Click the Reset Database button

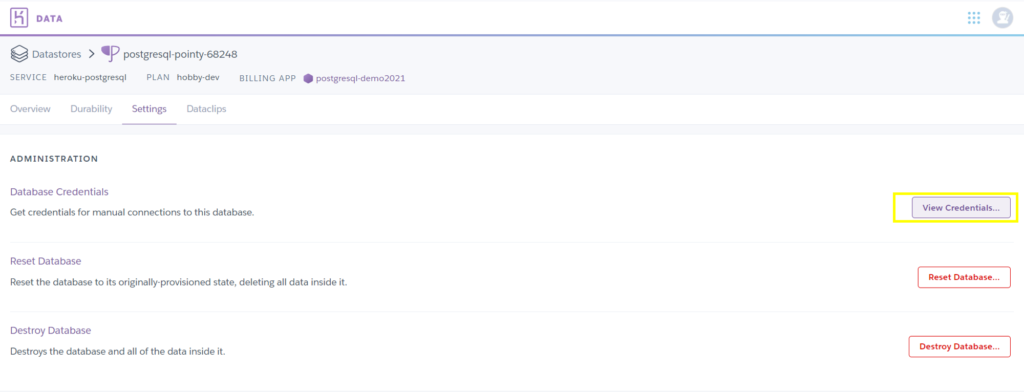[964, 277]
